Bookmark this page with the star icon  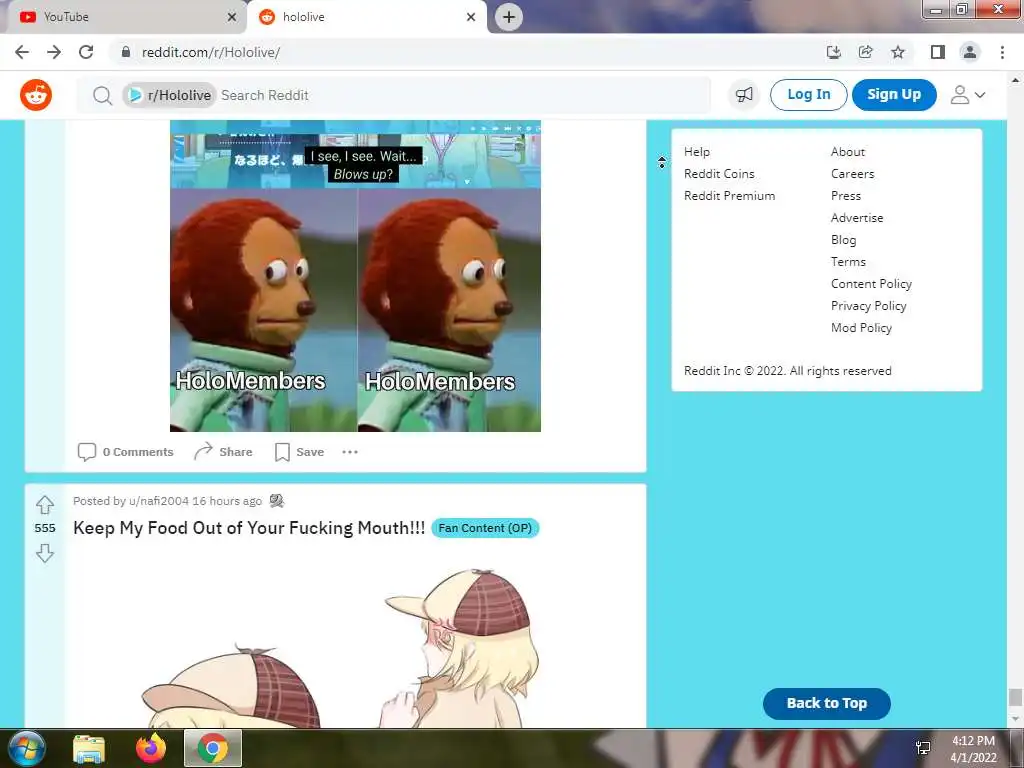point(898,52)
